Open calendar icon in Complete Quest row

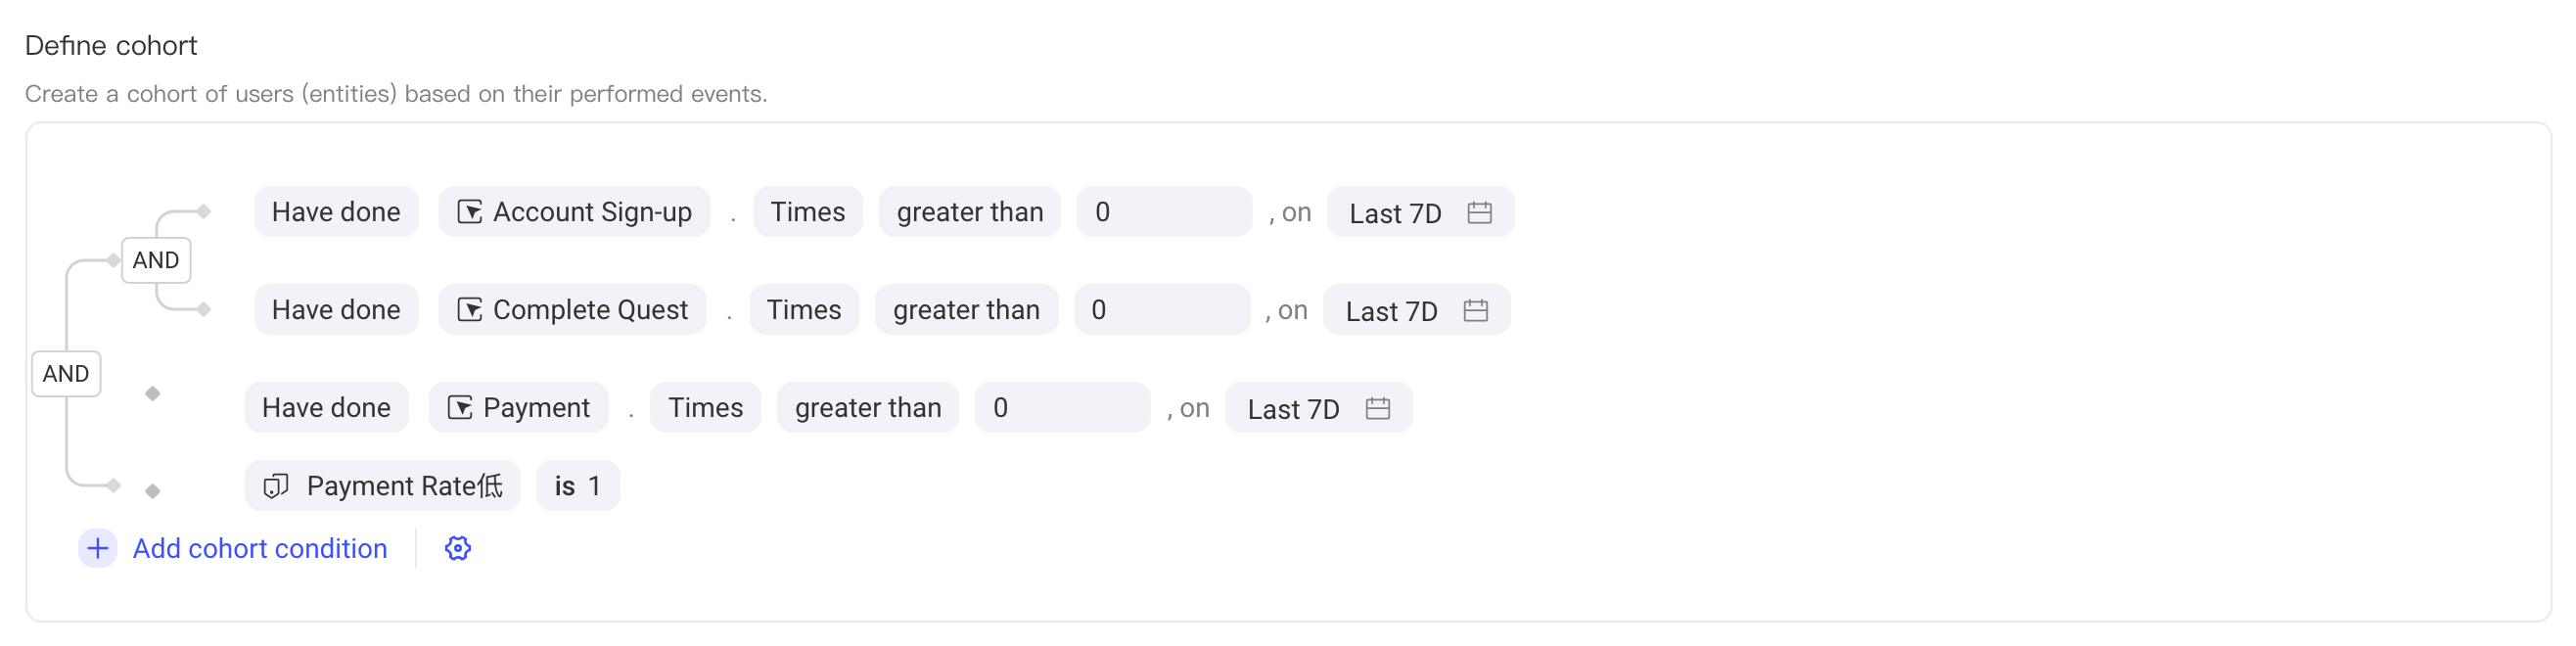coord(1475,310)
